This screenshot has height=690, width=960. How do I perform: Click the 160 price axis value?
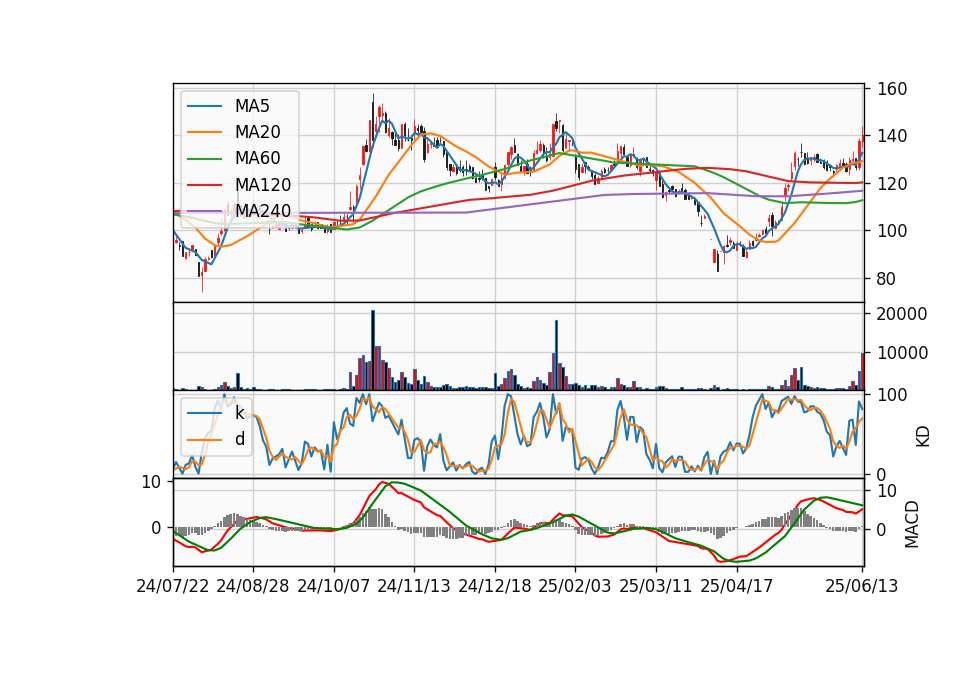[891, 89]
